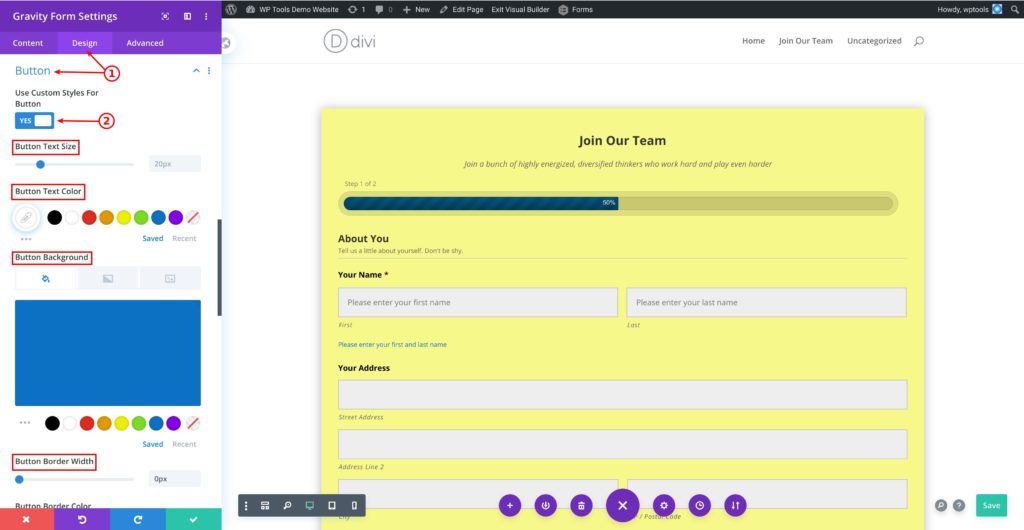The image size is (1024, 530).
Task: Open builder toolbar three-dot menu
Action: click(246, 506)
